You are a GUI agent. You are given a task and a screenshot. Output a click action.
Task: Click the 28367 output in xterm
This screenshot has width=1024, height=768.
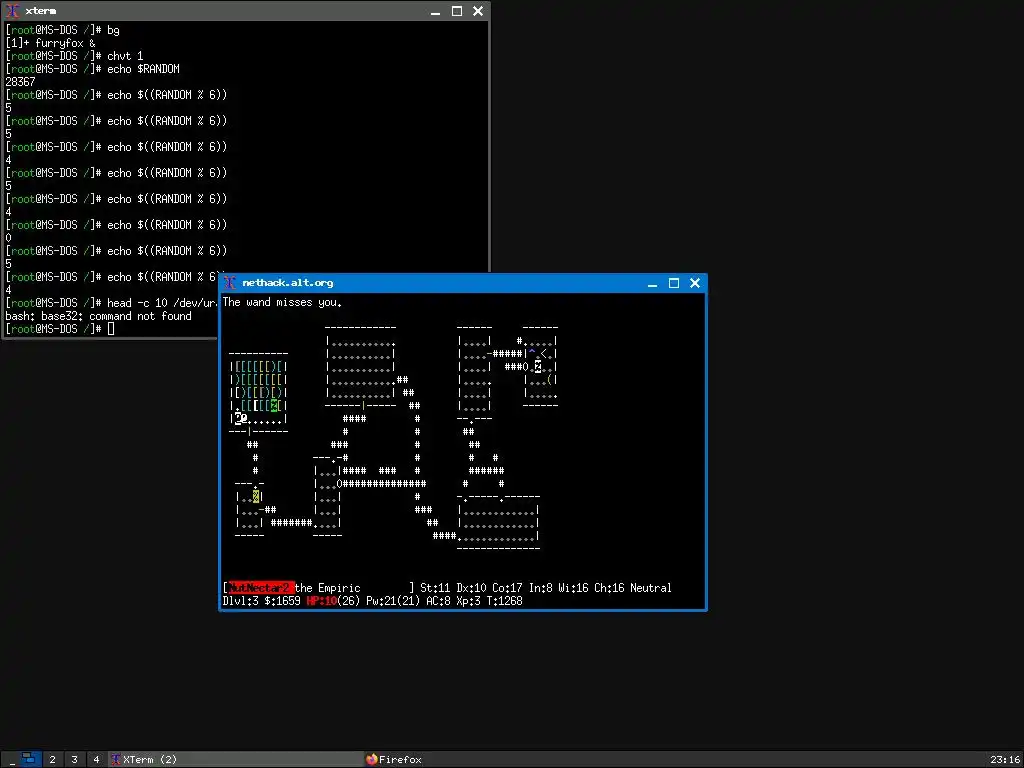point(20,82)
